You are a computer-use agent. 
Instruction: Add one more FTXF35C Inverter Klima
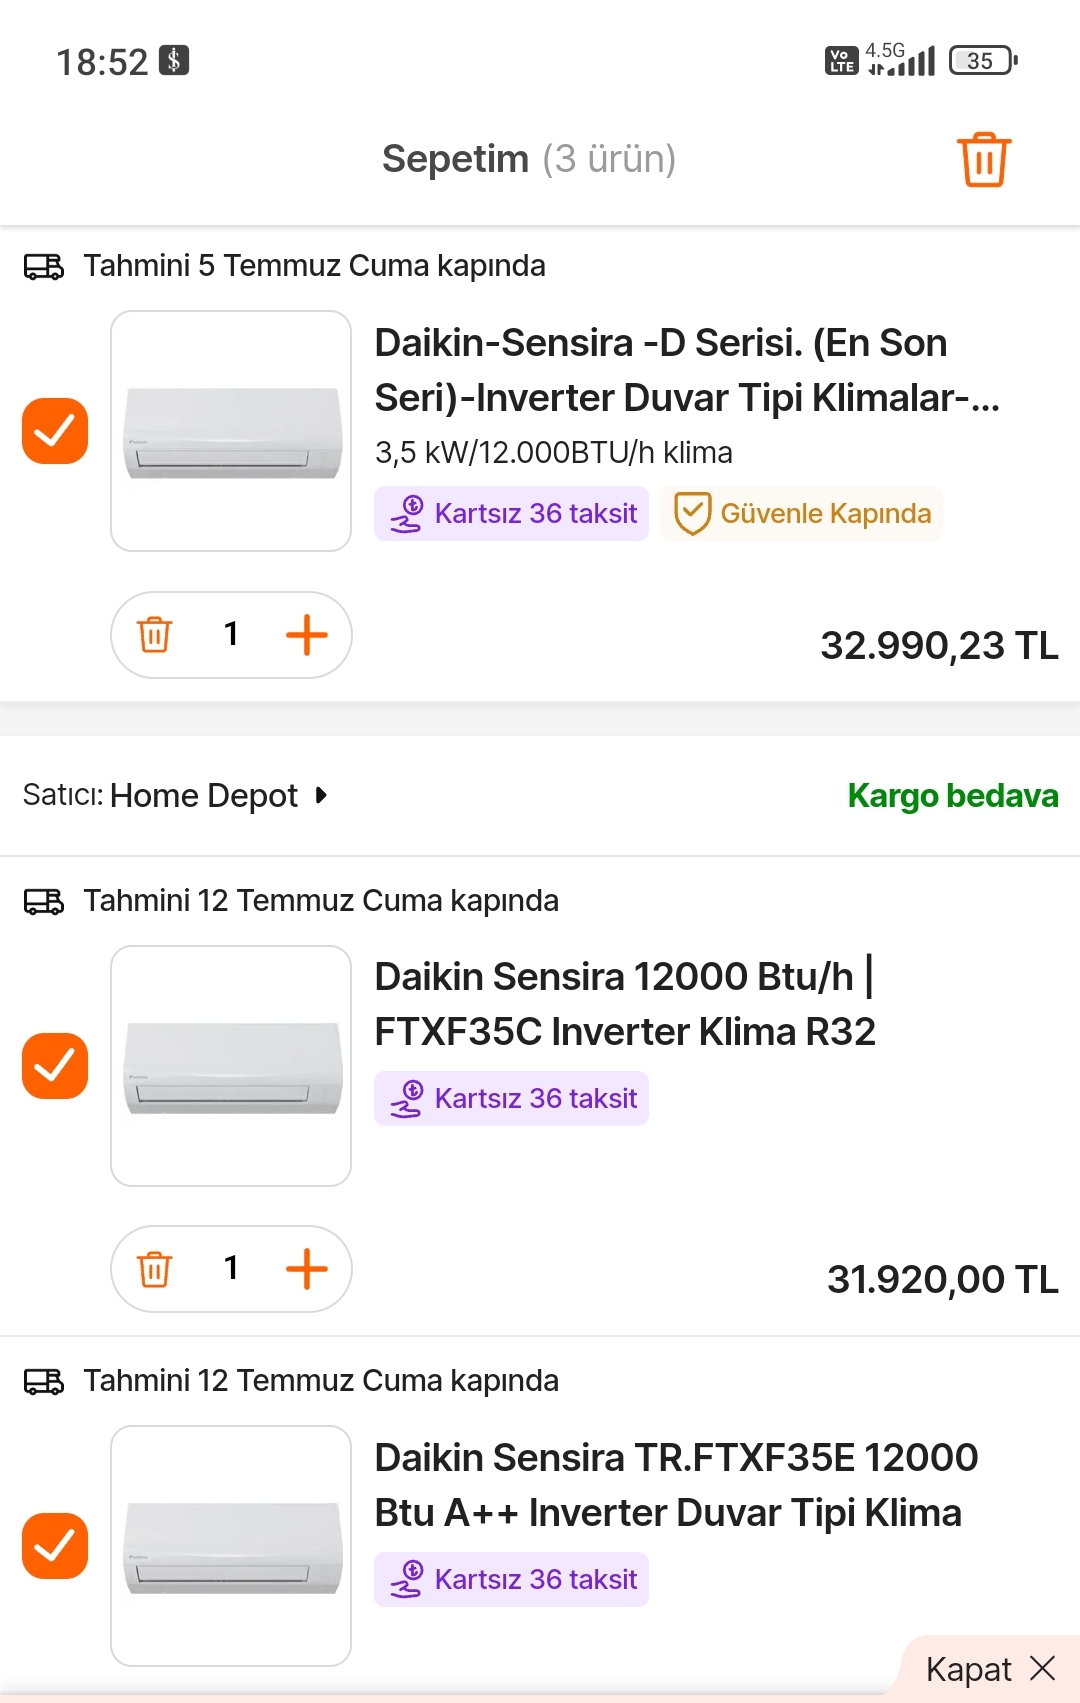(307, 1269)
